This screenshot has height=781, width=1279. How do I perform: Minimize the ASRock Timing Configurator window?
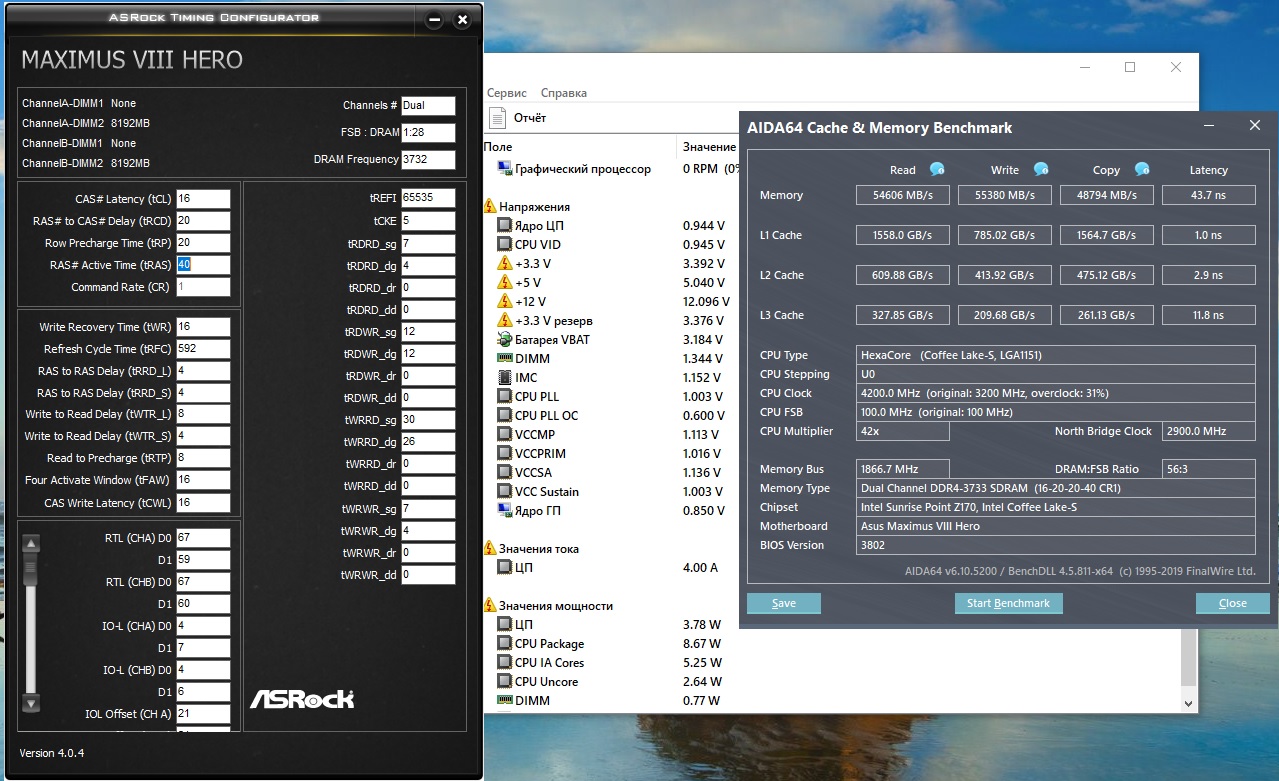click(434, 19)
